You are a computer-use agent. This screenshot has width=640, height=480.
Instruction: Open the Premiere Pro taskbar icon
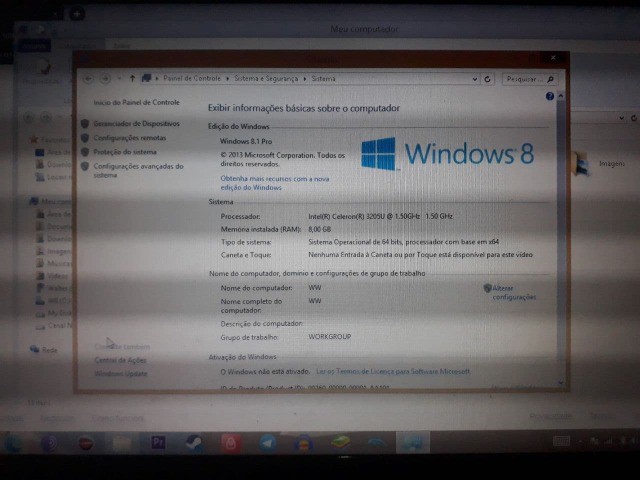(x=158, y=443)
